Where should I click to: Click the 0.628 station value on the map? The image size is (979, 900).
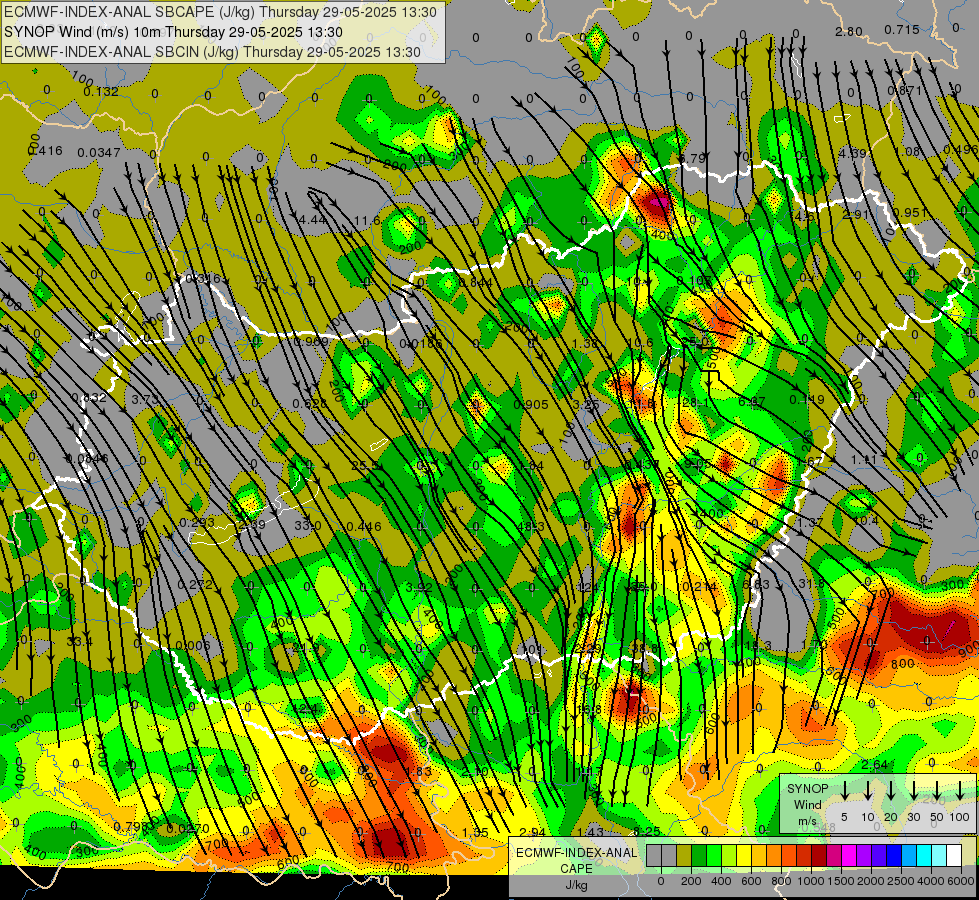coord(310,404)
